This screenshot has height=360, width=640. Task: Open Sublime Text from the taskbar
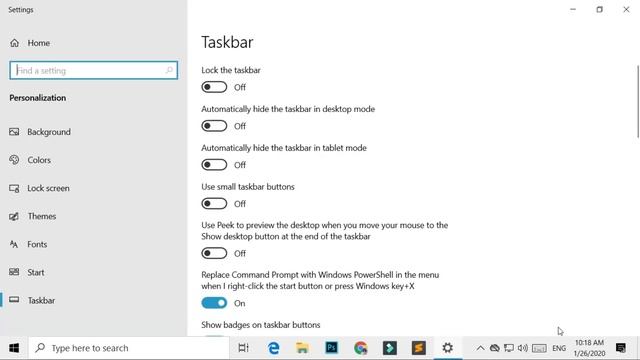tap(418, 348)
